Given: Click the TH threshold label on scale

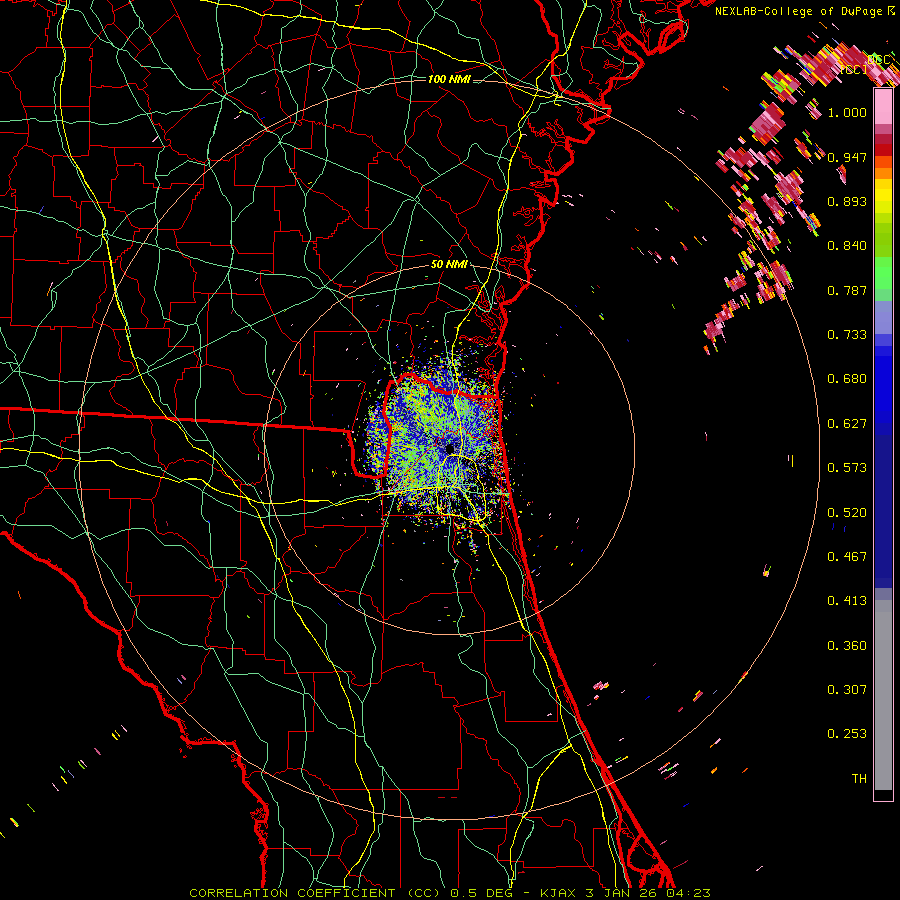Looking at the screenshot, I should [x=859, y=779].
